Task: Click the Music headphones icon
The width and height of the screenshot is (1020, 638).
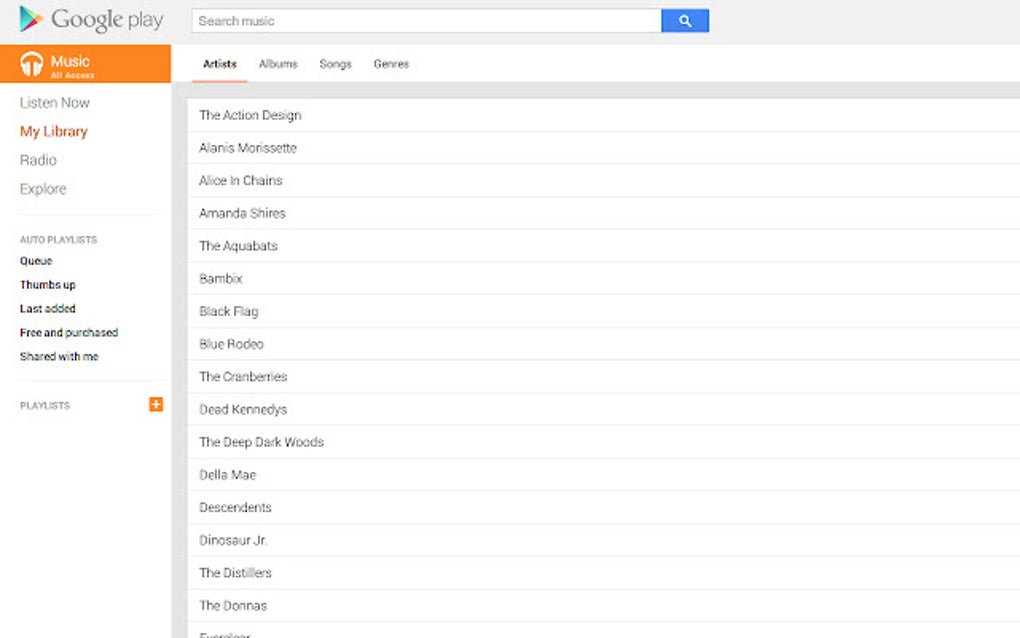Action: (x=31, y=61)
